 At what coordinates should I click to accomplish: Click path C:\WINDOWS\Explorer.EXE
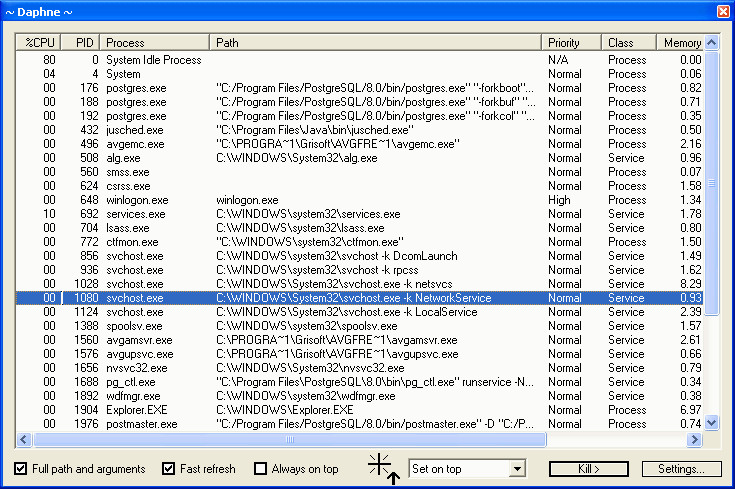tap(285, 410)
